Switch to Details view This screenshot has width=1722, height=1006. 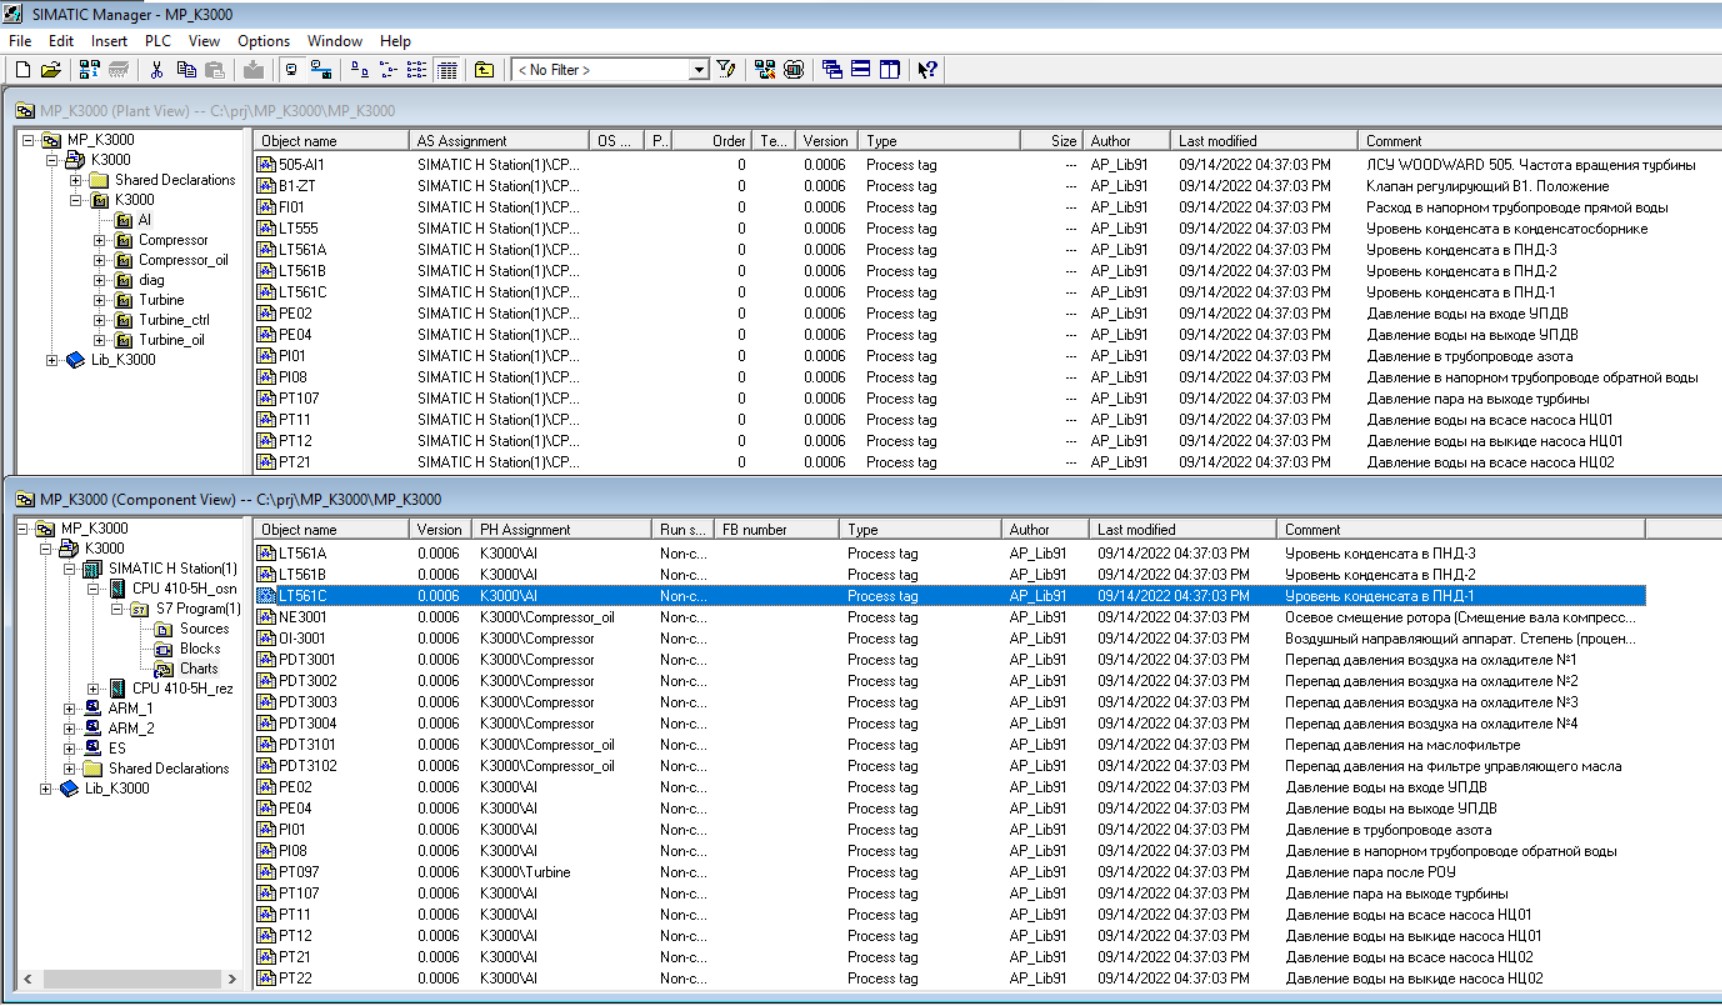[447, 69]
